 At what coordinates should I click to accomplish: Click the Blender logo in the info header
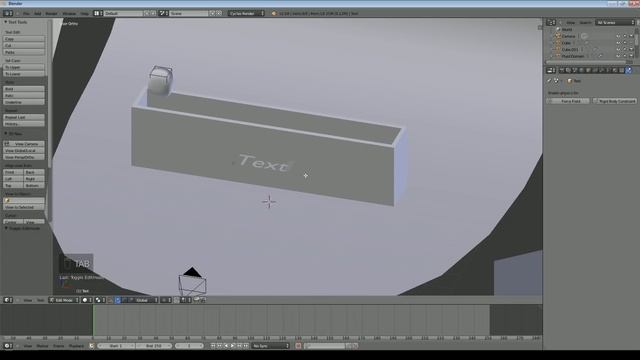[x=274, y=13]
